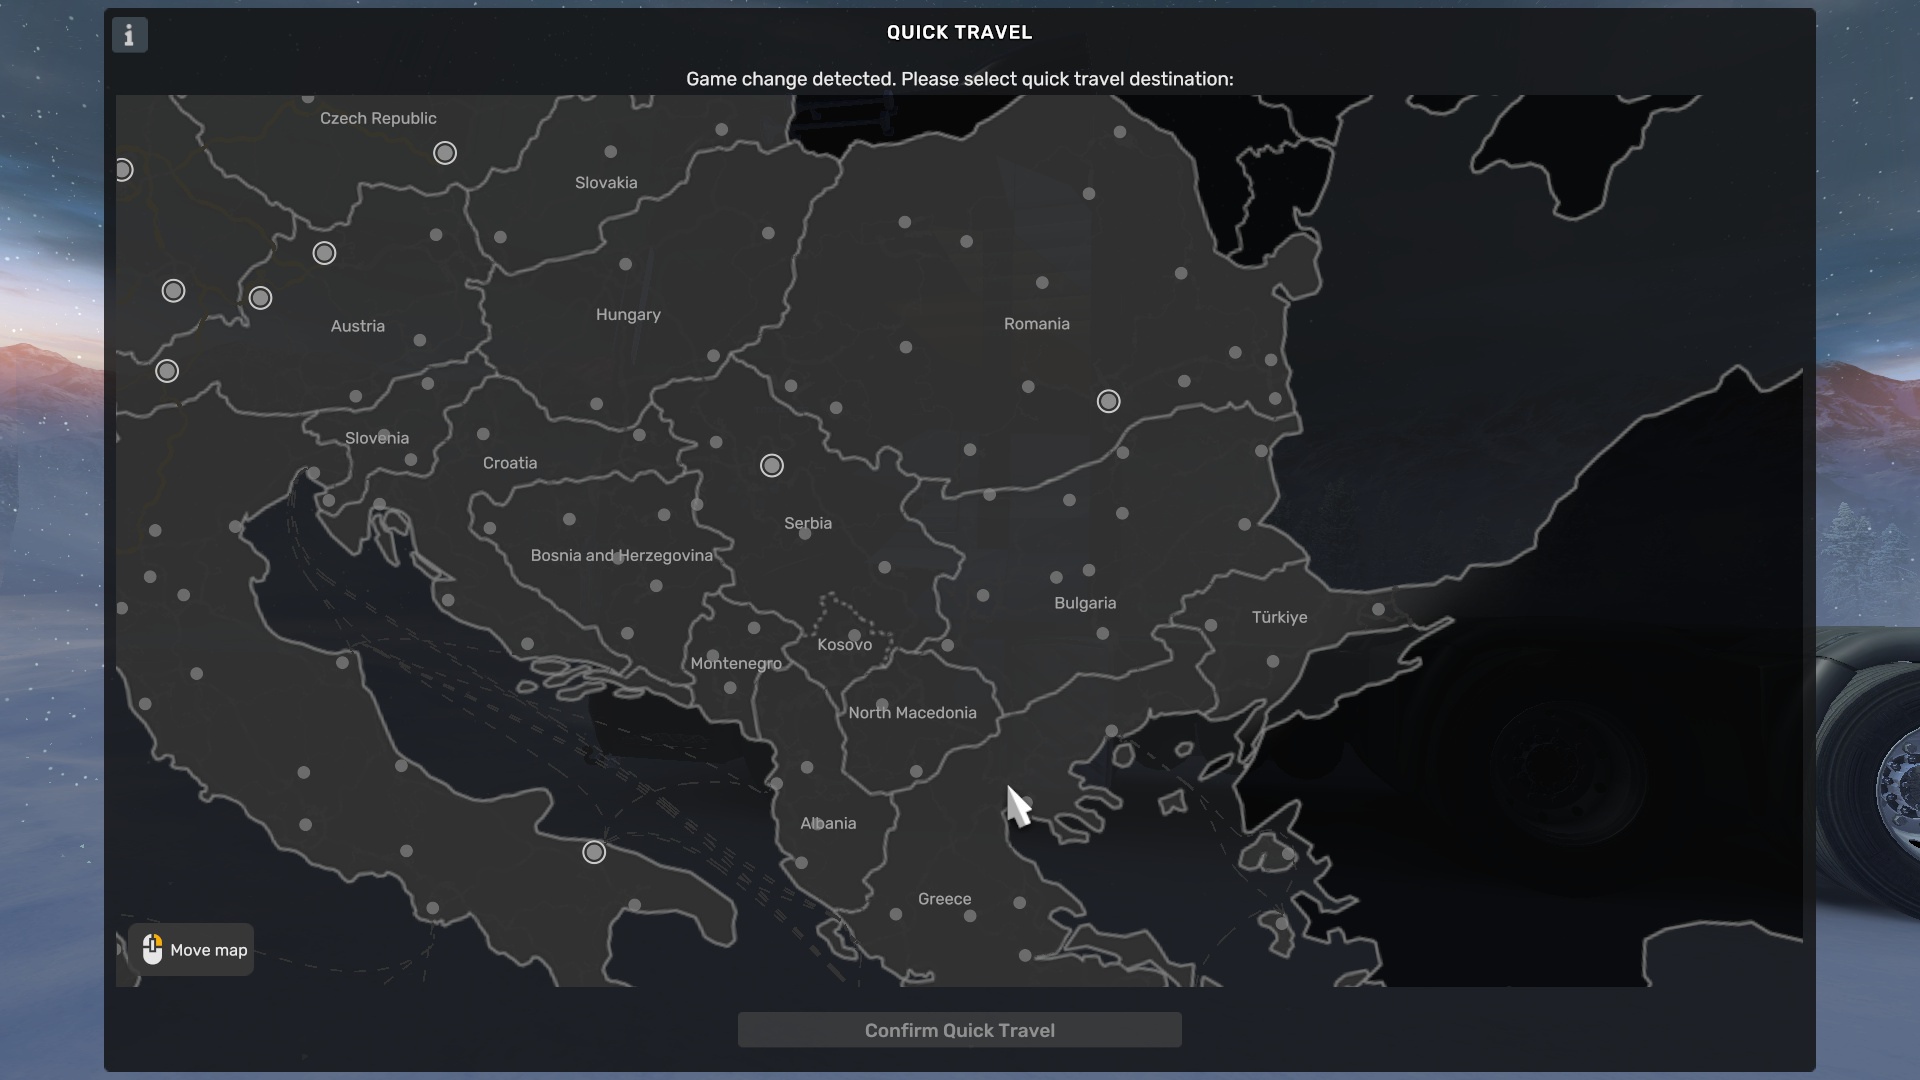This screenshot has width=1920, height=1080.
Task: Click the Bulgaria country label
Action: click(x=1085, y=603)
